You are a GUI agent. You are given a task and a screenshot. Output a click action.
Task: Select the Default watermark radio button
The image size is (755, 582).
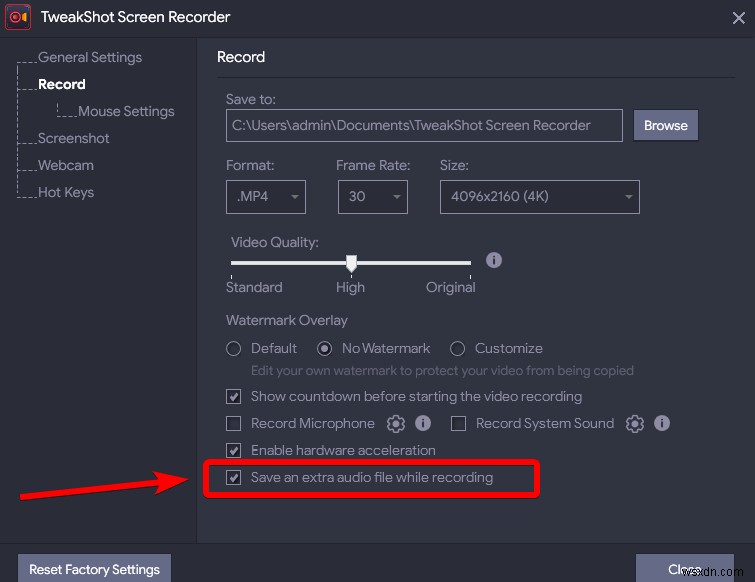coord(234,349)
